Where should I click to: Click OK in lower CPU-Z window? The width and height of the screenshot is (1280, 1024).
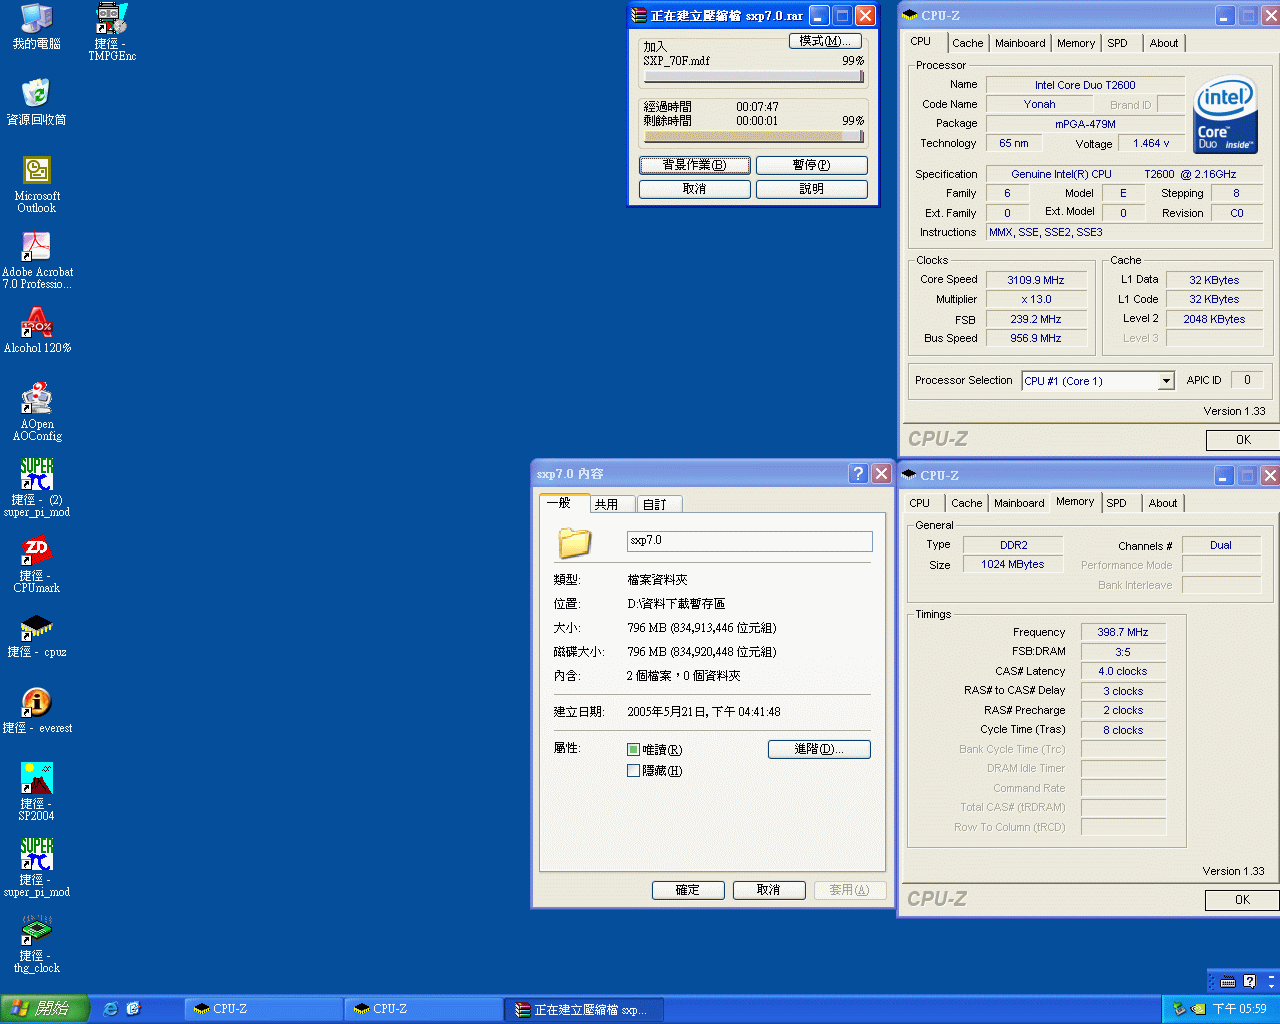[x=1242, y=900]
